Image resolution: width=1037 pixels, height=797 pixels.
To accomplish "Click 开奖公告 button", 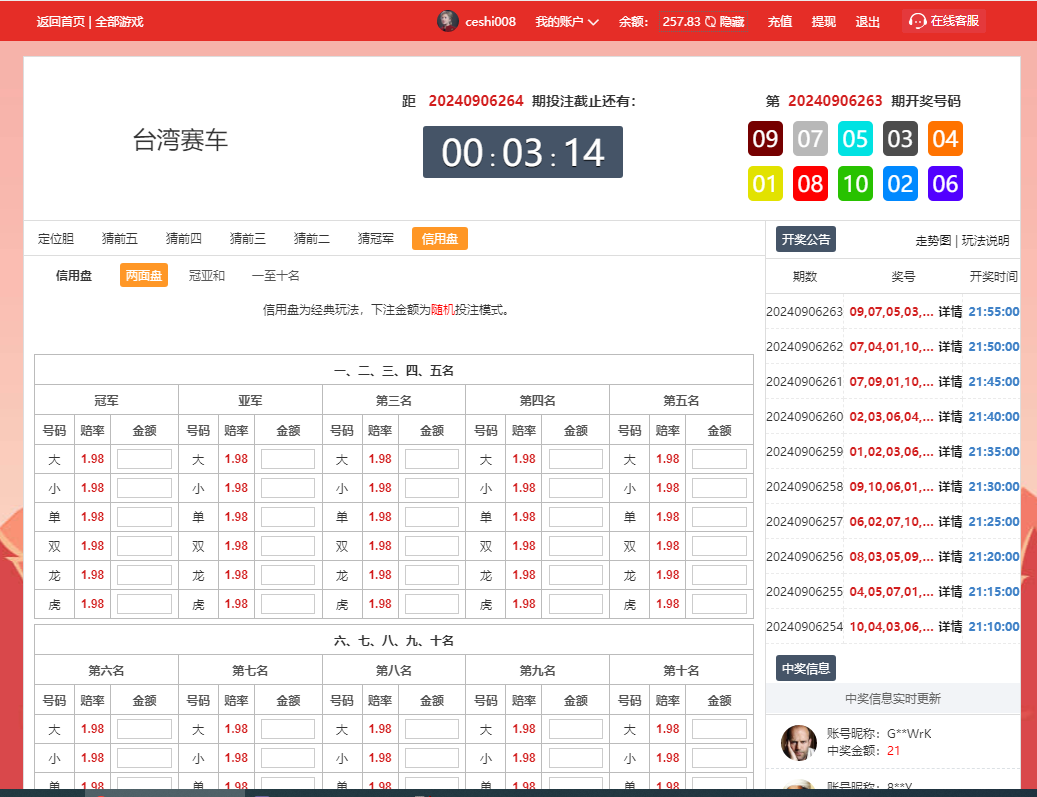I will 806,239.
